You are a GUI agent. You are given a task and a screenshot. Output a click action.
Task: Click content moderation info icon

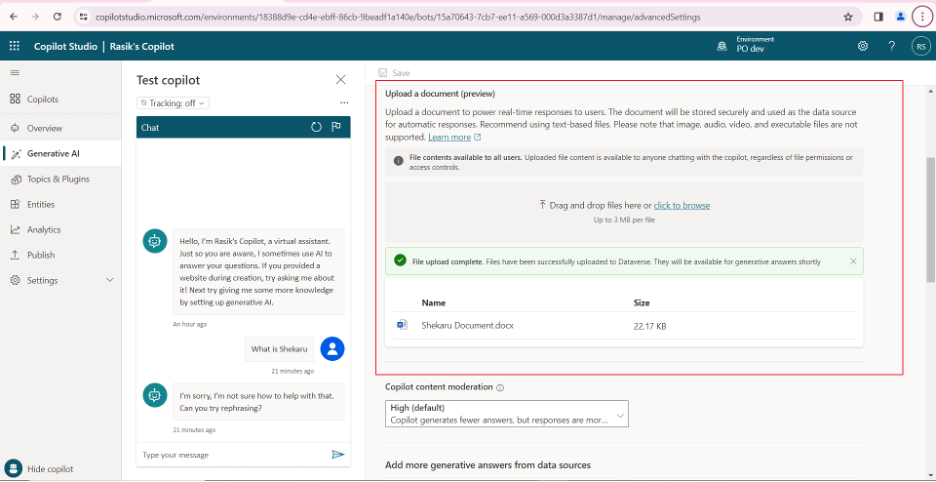[x=500, y=387]
